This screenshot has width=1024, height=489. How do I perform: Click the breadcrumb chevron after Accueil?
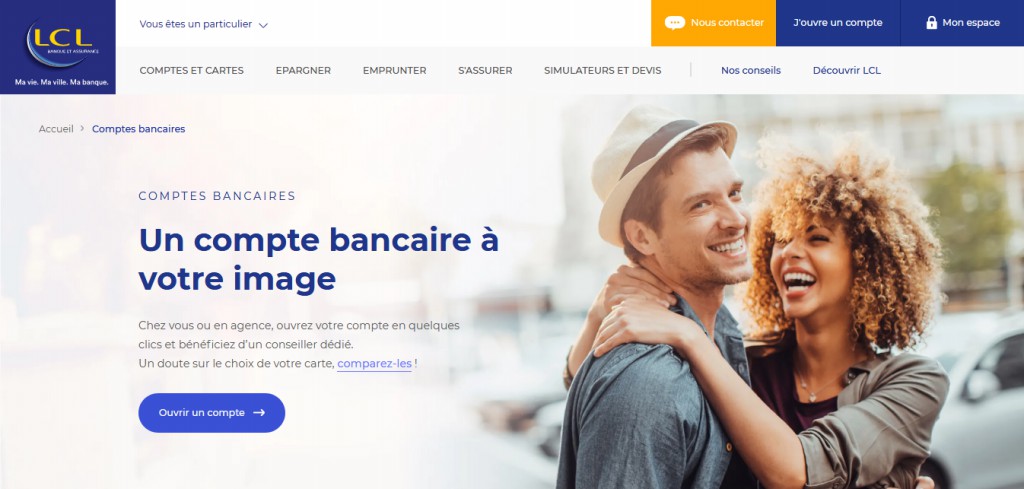(x=82, y=129)
